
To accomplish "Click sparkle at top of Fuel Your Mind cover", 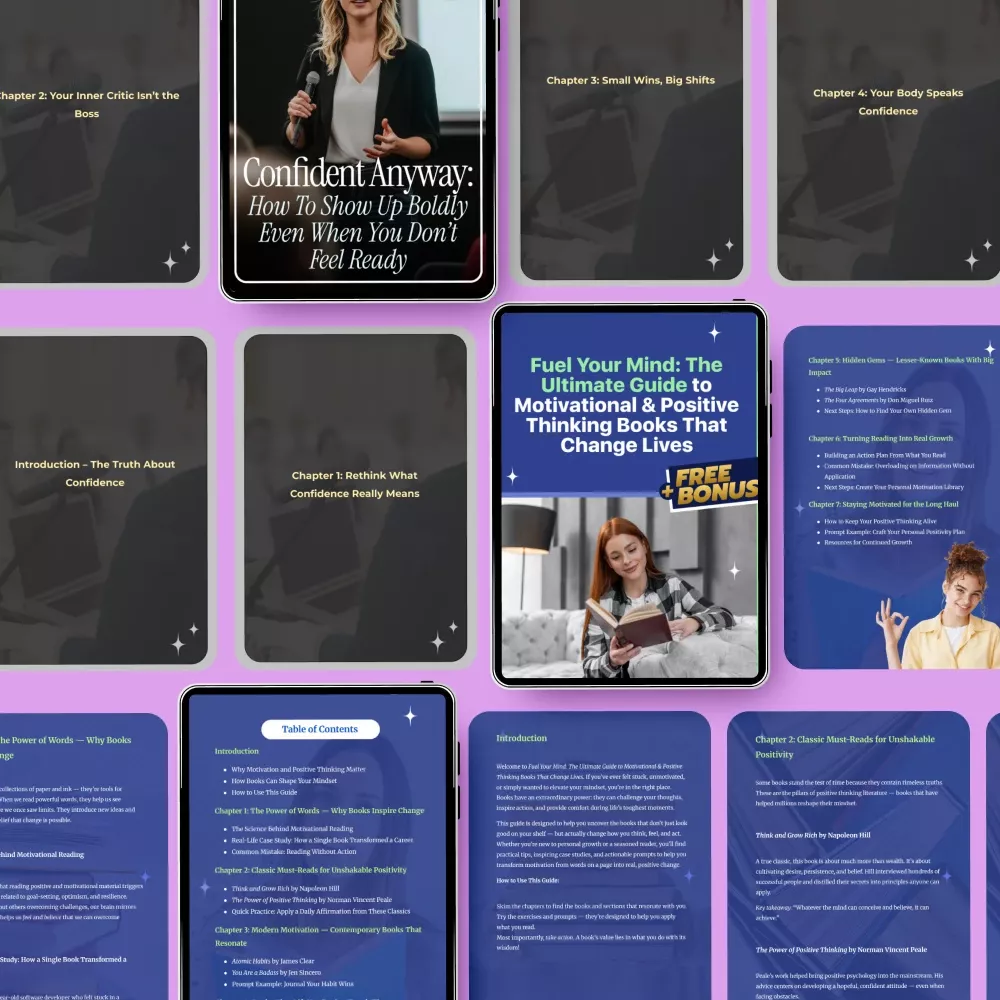I will pos(714,333).
